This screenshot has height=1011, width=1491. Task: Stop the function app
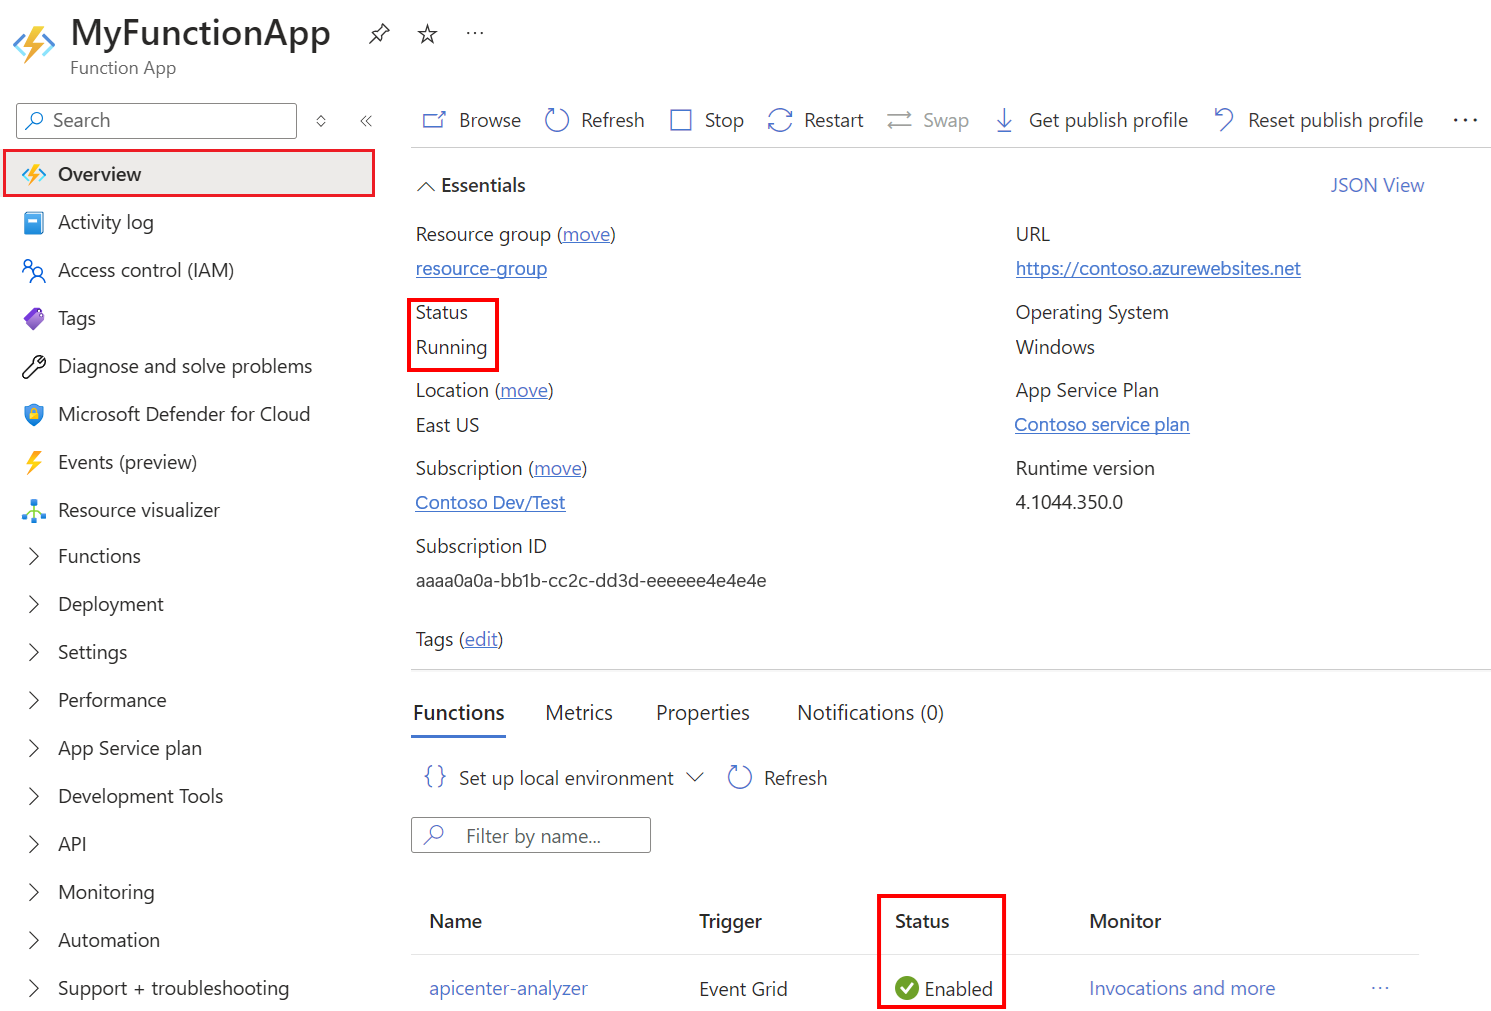point(706,120)
